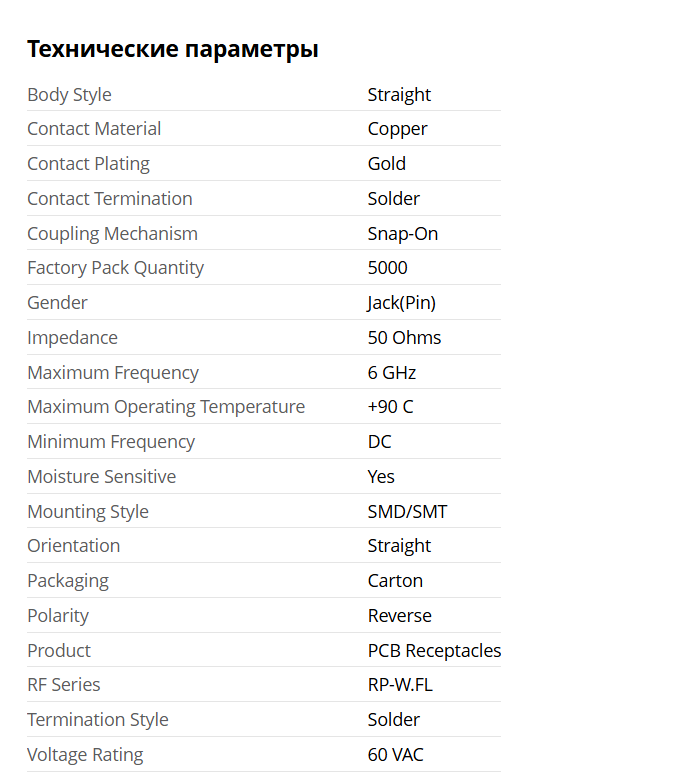Viewport: 689px width, 778px height.
Task: Select the 50 Ohms impedance value
Action: click(x=404, y=338)
